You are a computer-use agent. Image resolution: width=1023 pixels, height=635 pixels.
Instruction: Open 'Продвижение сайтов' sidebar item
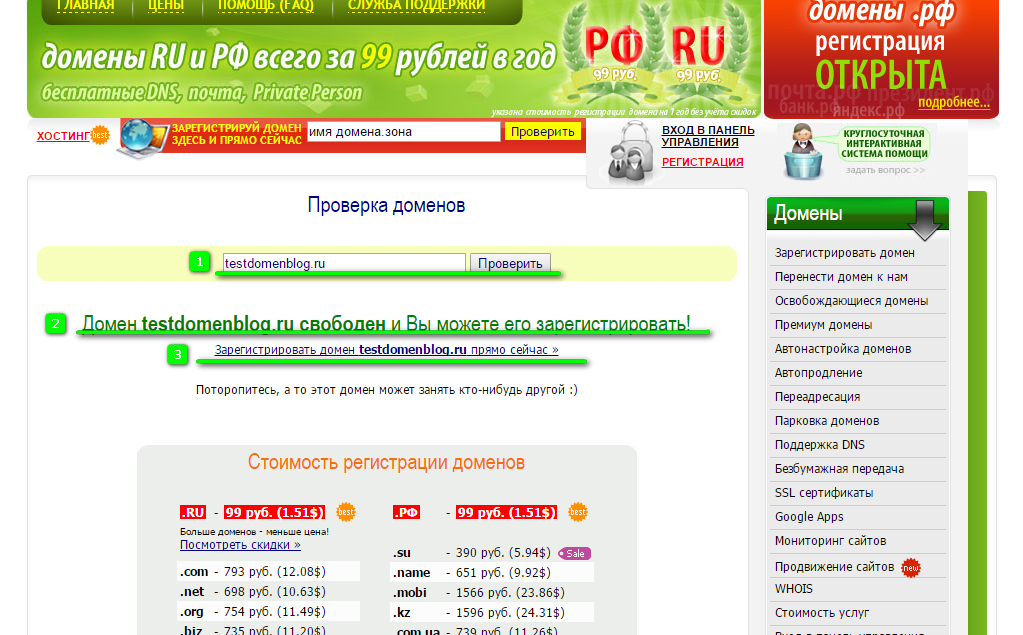(834, 566)
